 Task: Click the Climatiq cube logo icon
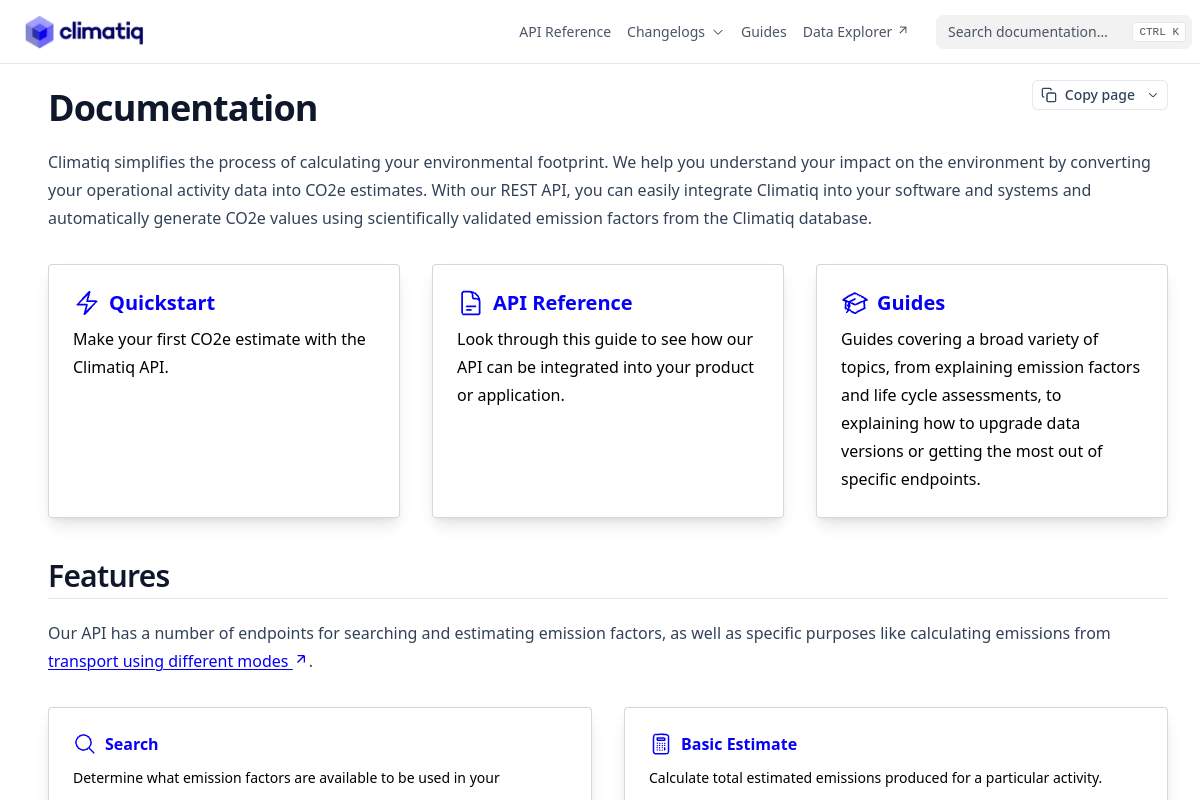click(x=40, y=32)
